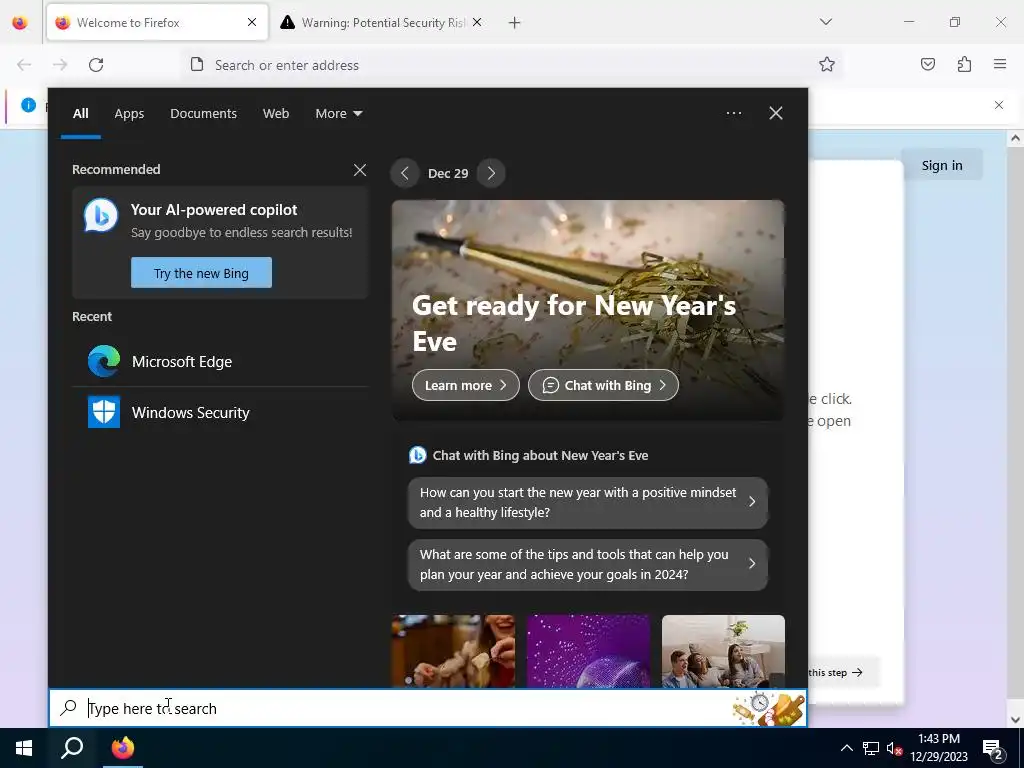Close the Security Risk warning tab

coord(477,22)
